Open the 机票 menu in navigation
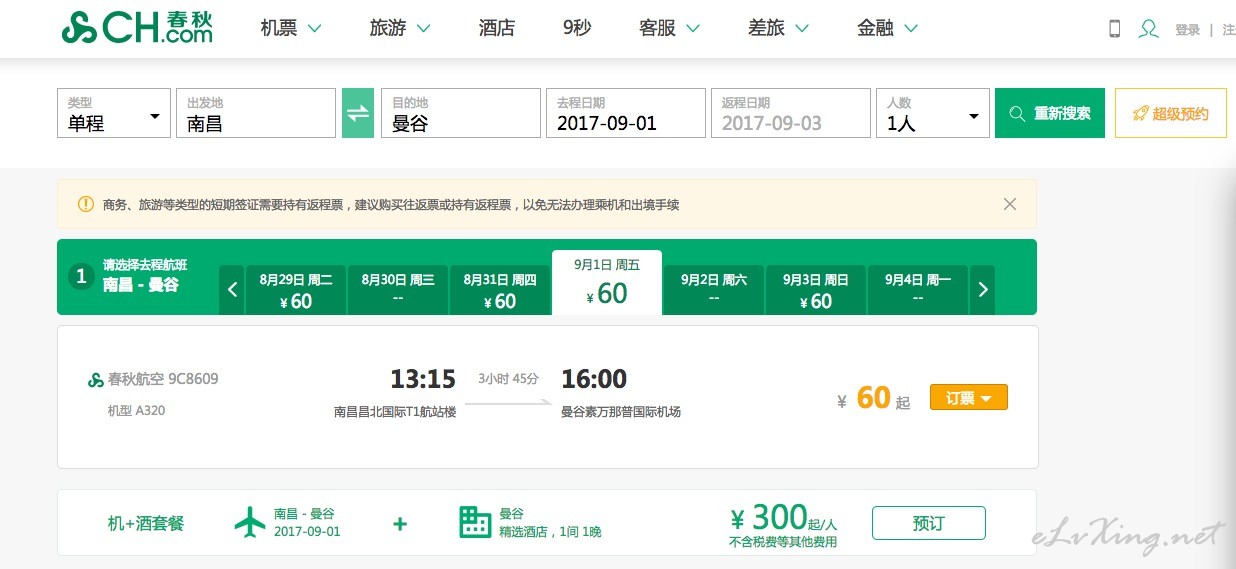Viewport: 1236px width, 569px height. (291, 28)
